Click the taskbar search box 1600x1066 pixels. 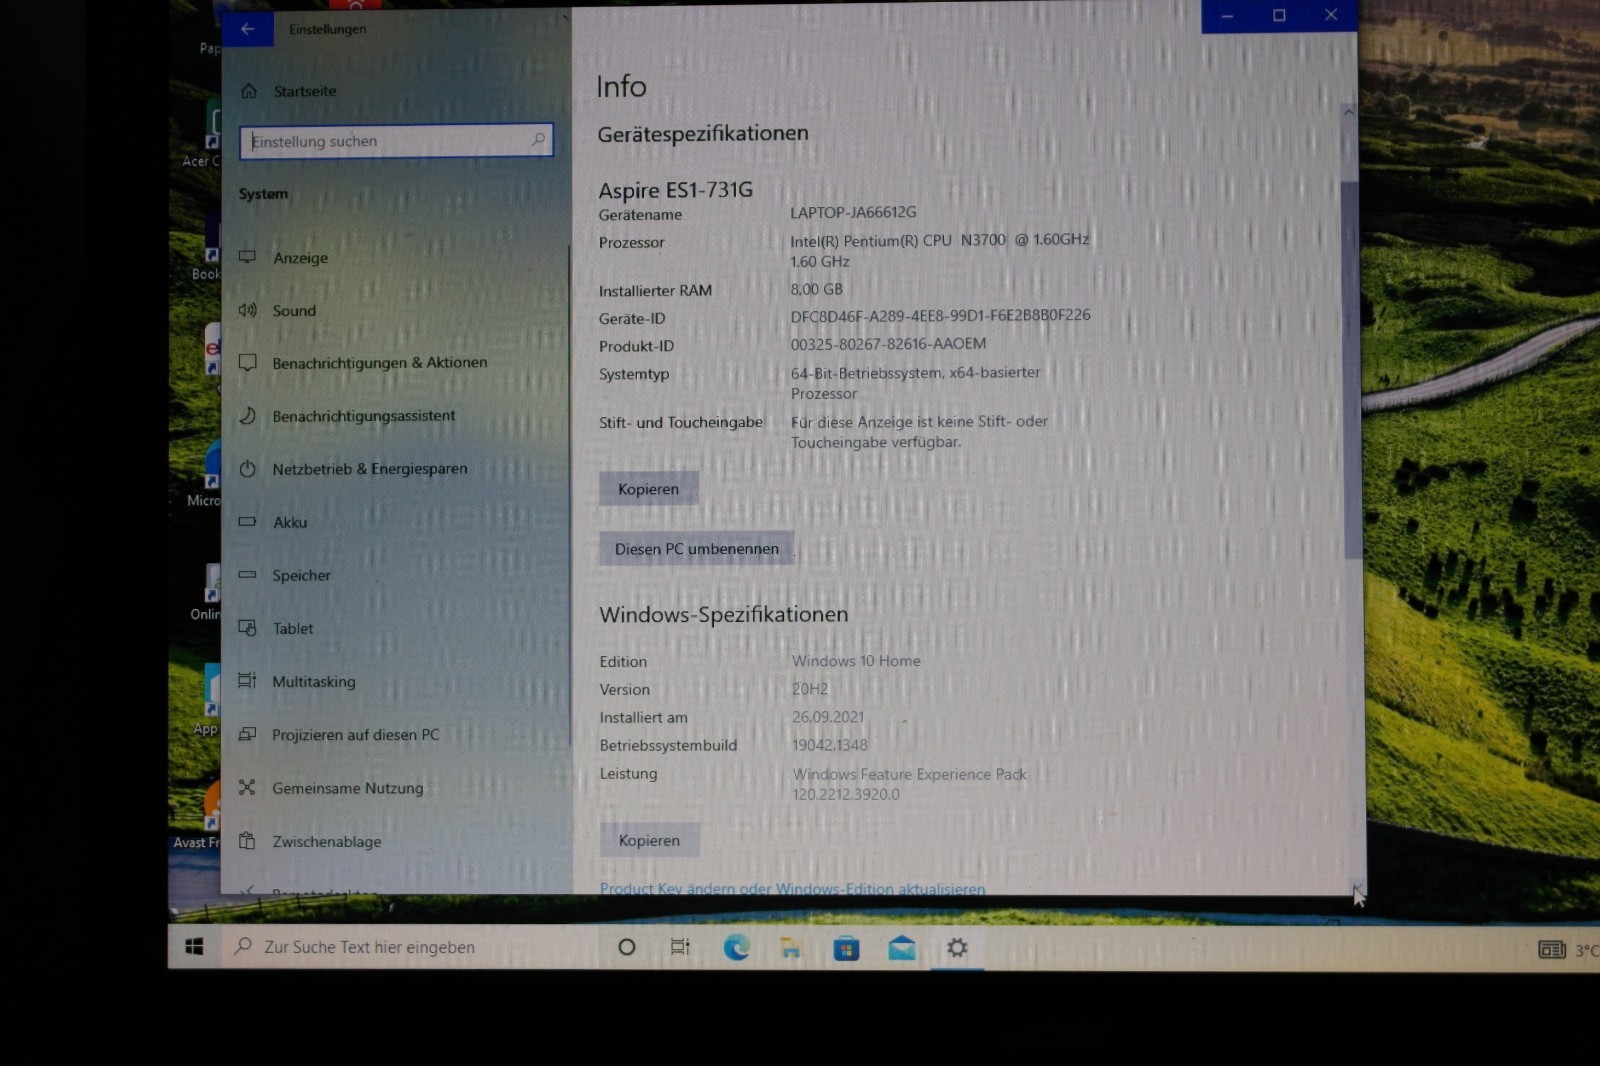click(409, 947)
